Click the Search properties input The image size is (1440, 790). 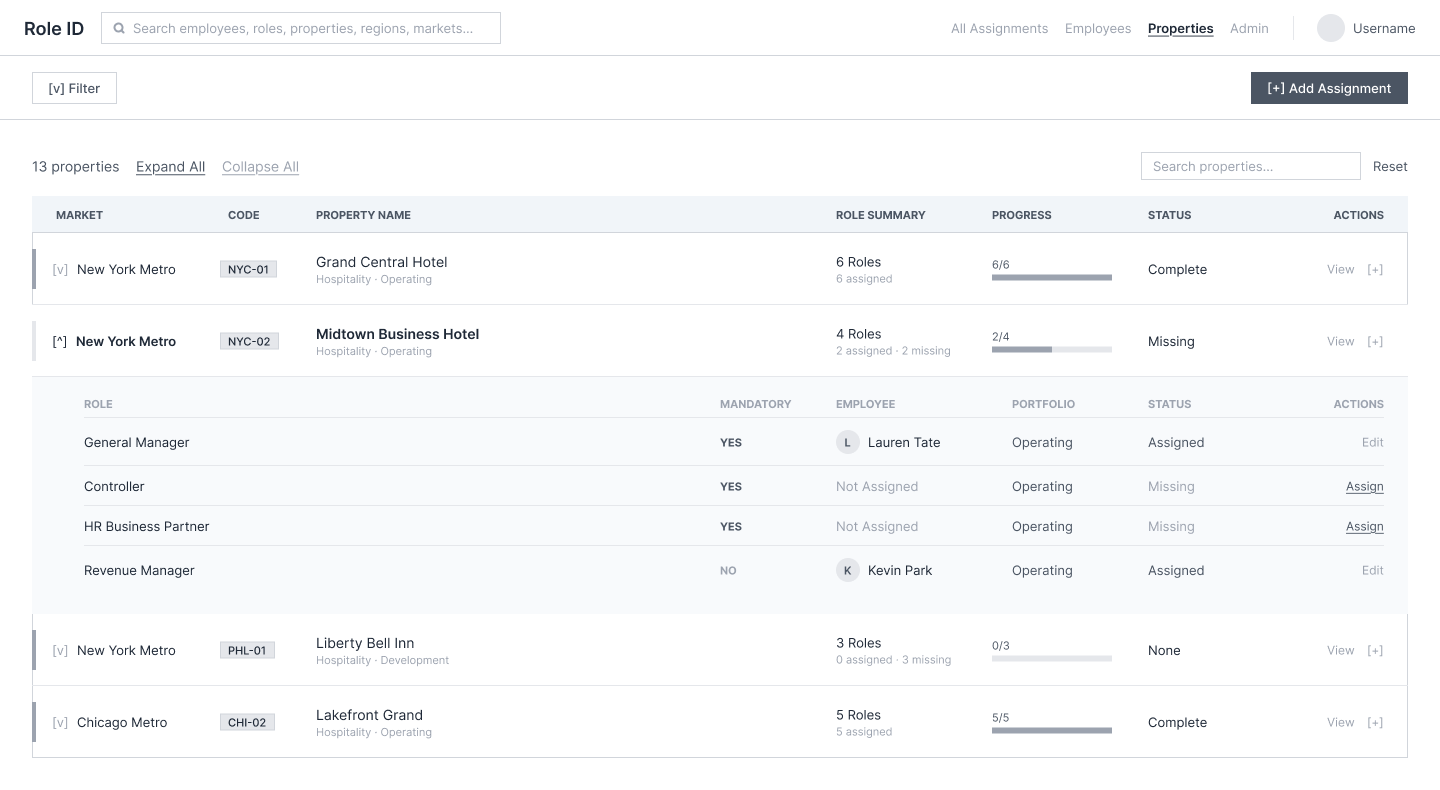pyautogui.click(x=1251, y=166)
